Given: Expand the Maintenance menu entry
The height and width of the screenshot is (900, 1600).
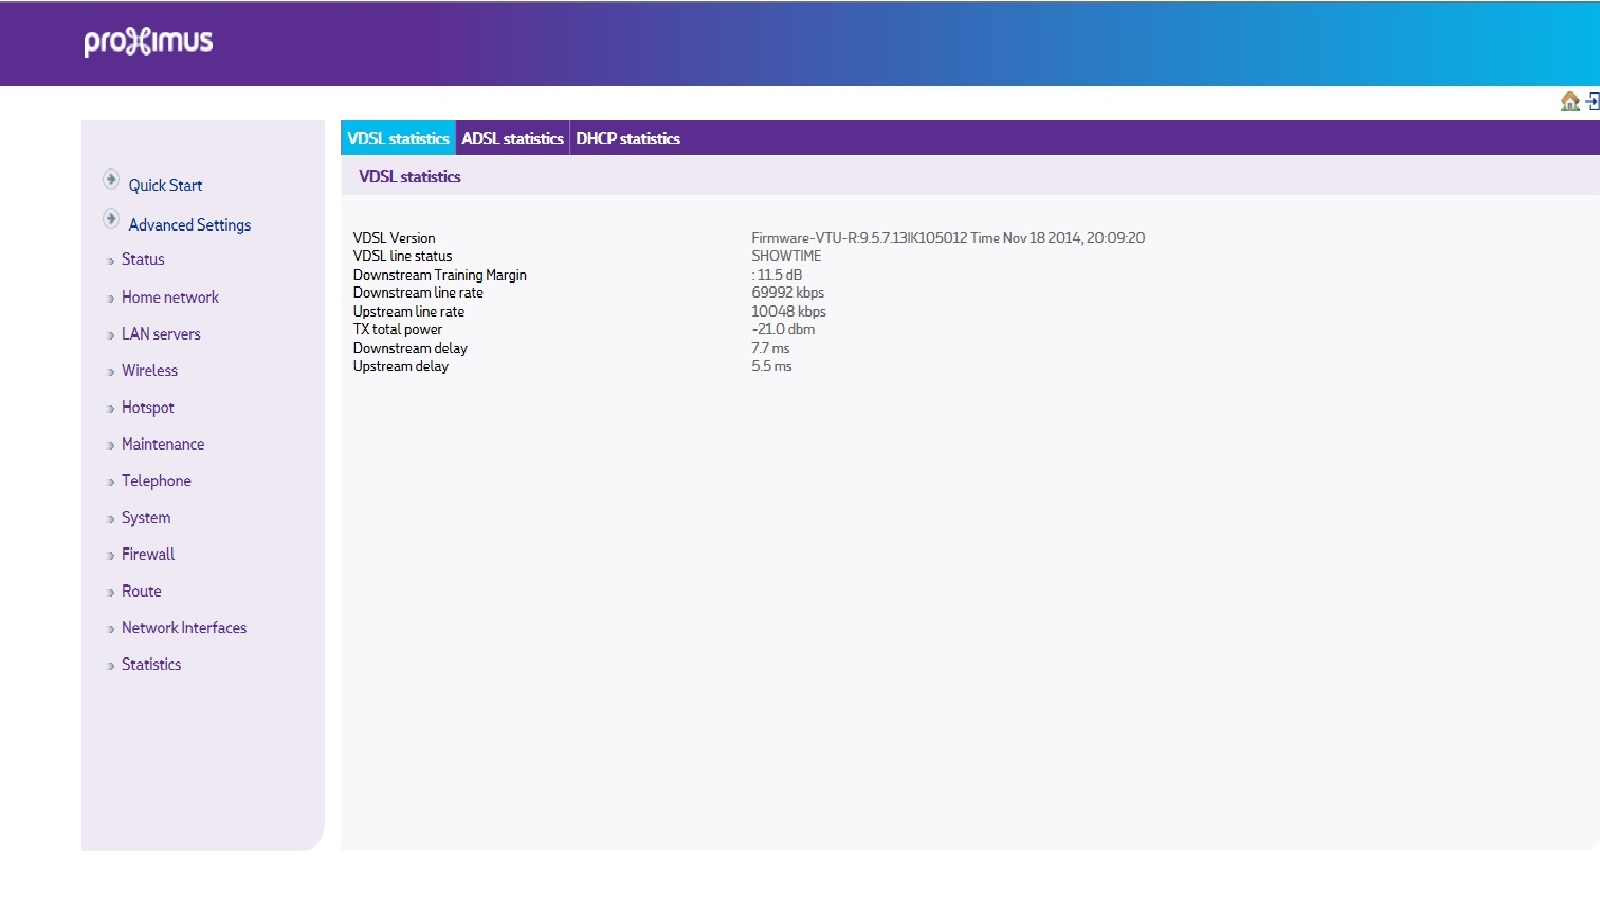Looking at the screenshot, I should (x=163, y=445).
